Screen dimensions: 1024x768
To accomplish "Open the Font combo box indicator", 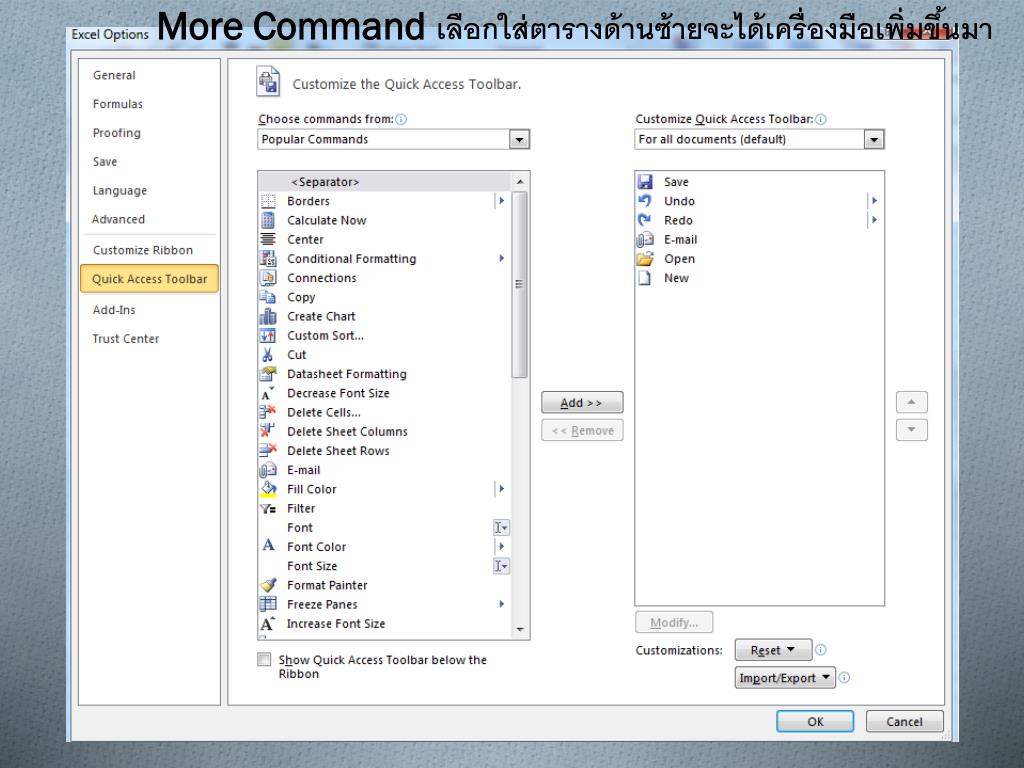I will 501,528.
